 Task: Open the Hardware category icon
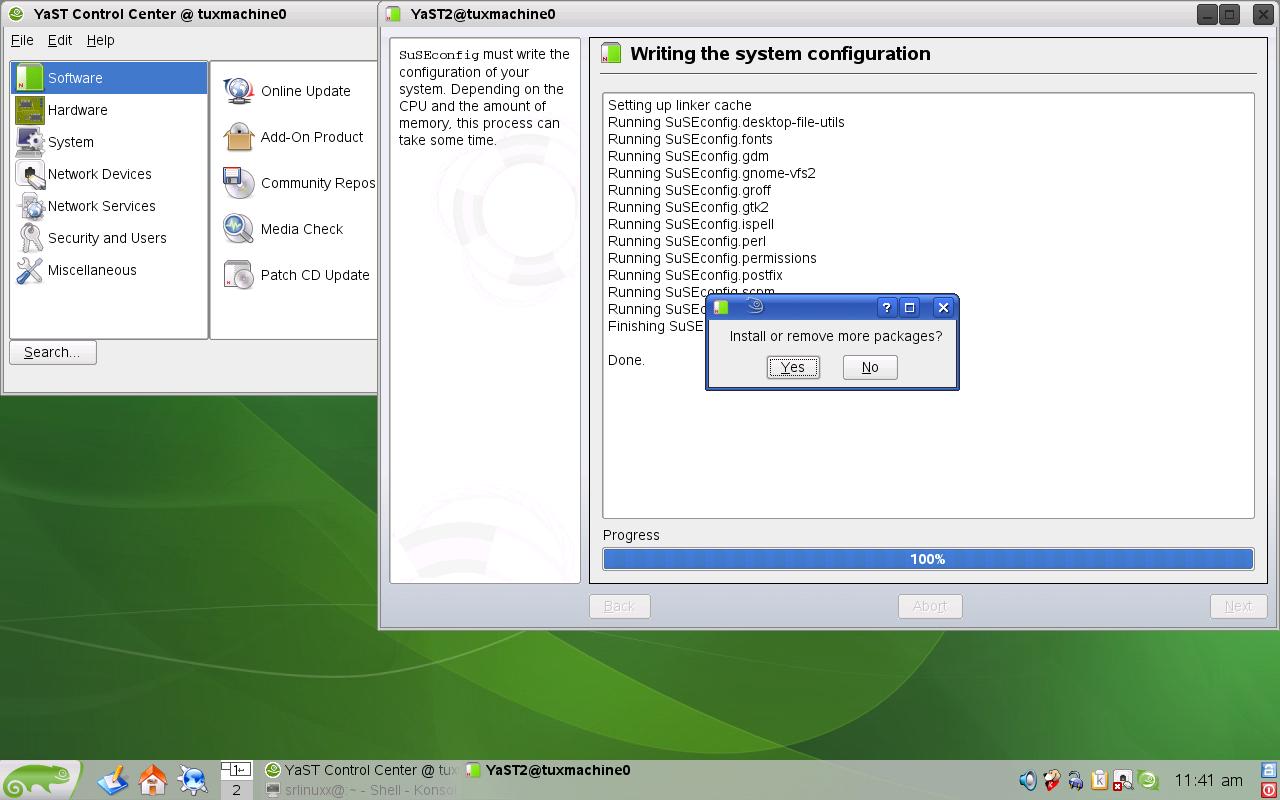coord(29,110)
